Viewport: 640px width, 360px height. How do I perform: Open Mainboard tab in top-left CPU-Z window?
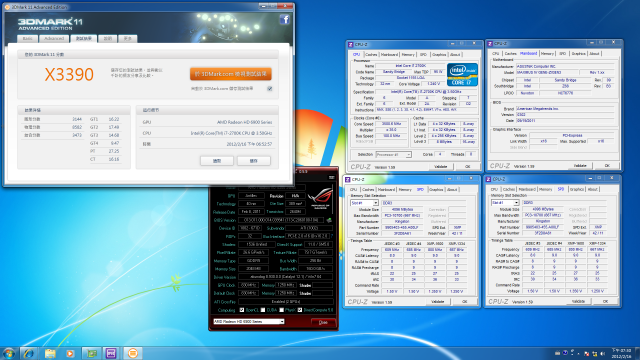(x=389, y=54)
